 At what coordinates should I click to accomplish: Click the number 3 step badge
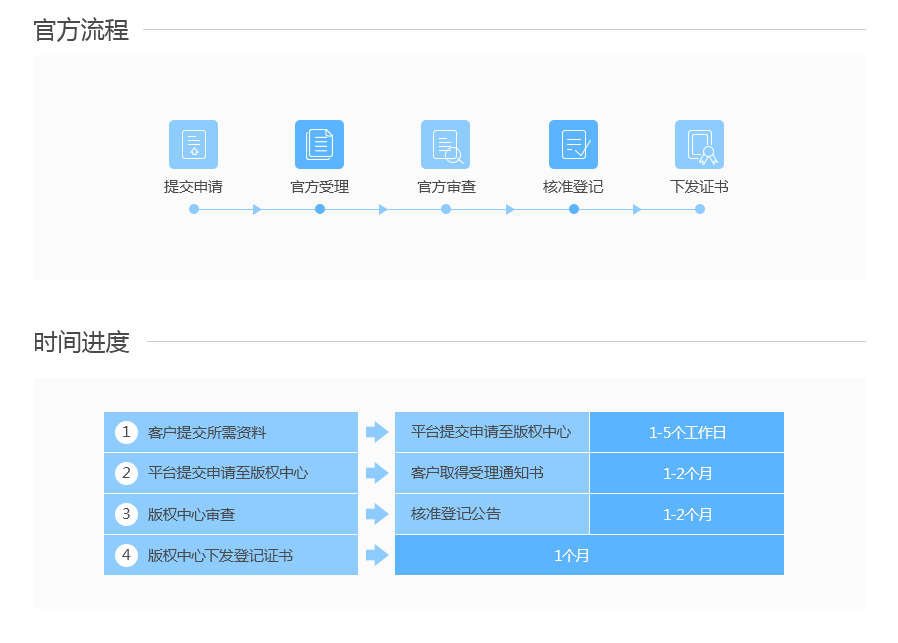[x=126, y=514]
